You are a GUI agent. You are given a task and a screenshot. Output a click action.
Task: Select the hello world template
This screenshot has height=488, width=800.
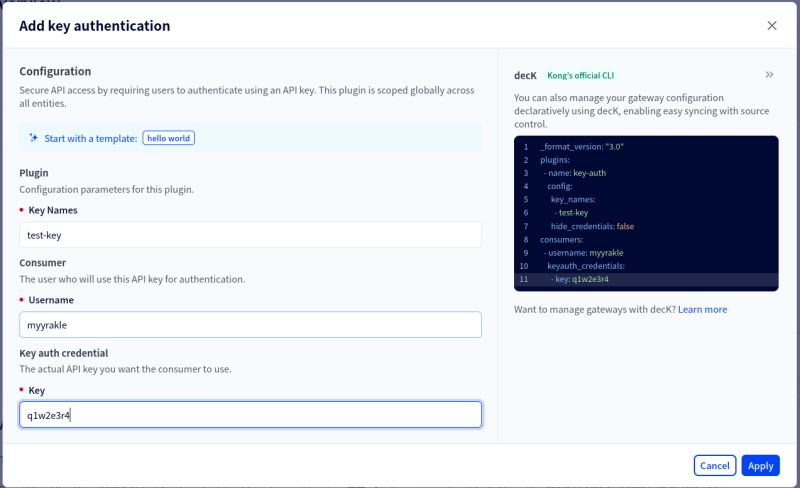(x=168, y=138)
